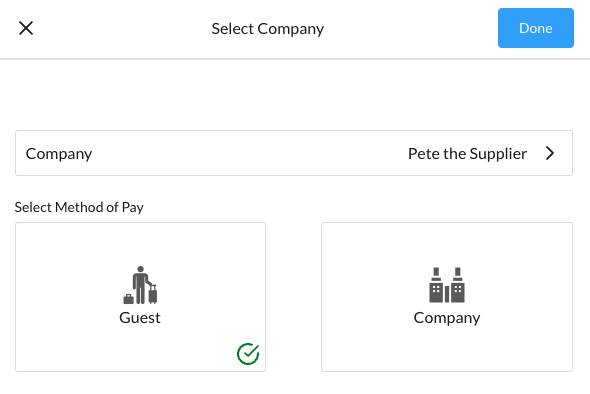Click the Select Method of Pay heading

(x=79, y=207)
